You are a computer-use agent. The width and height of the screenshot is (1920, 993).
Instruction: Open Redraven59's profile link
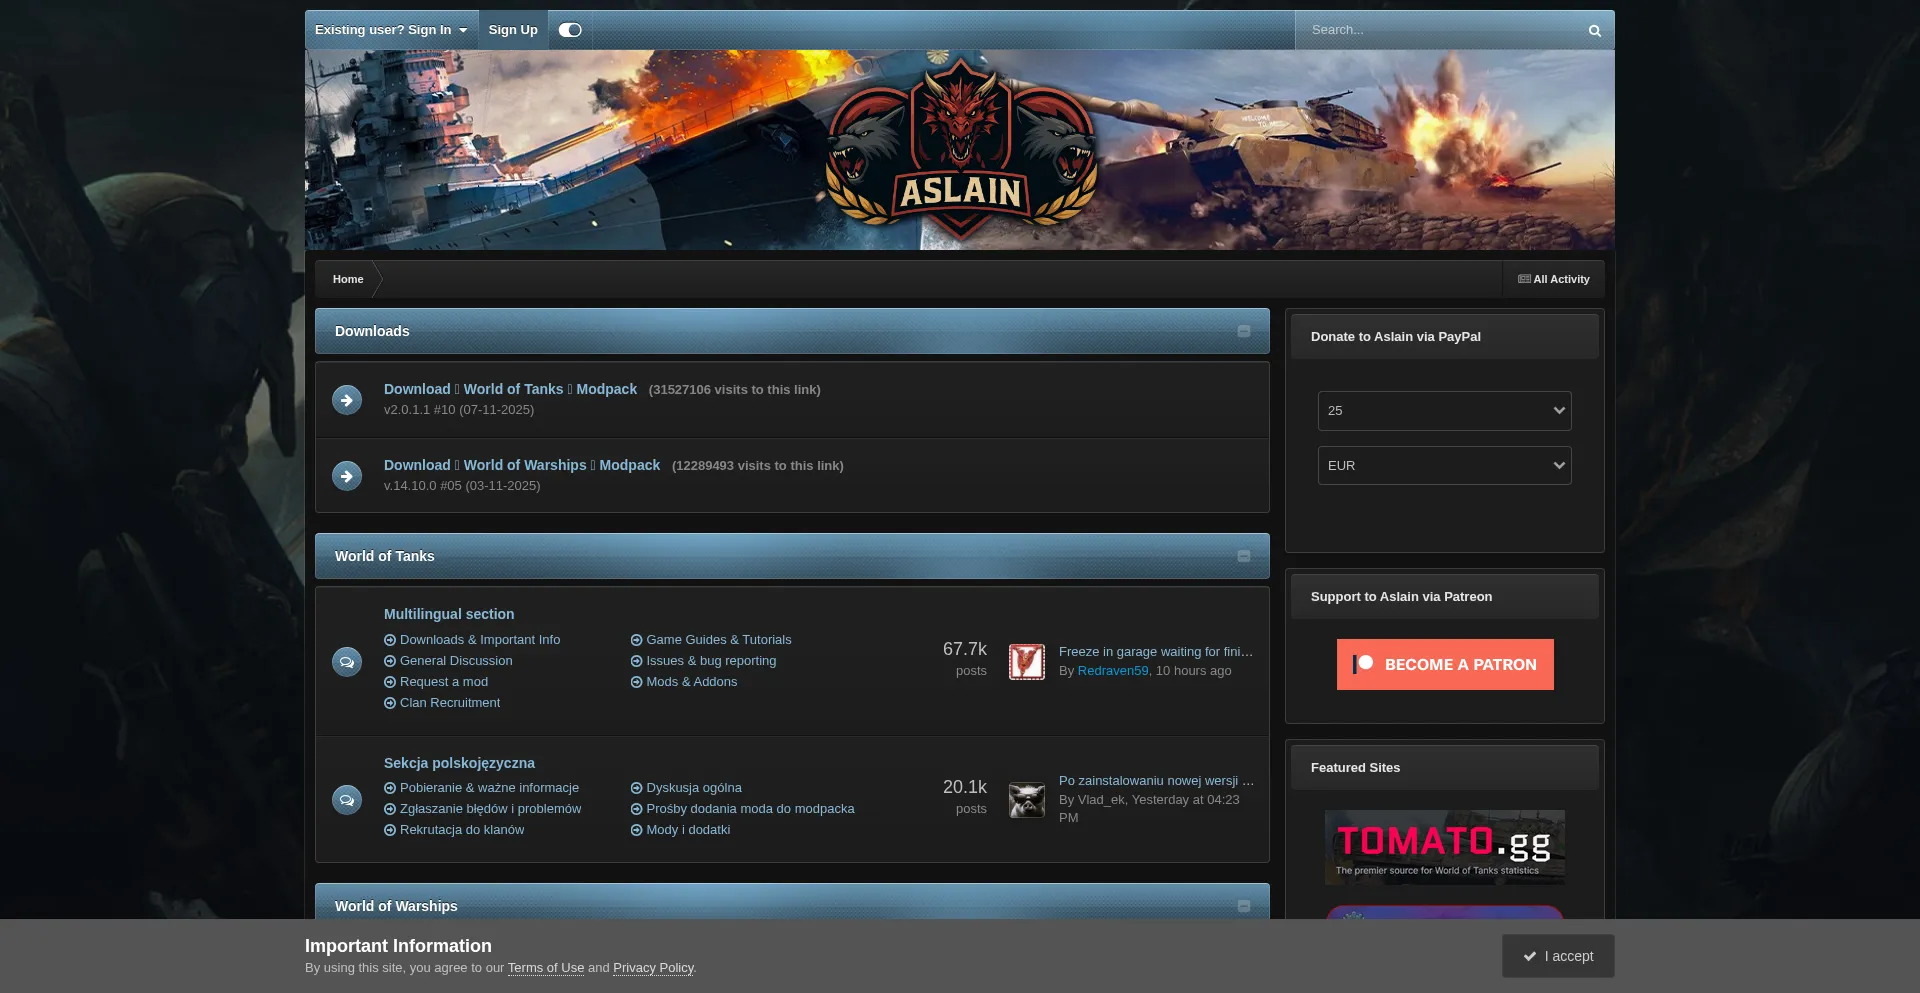tap(1113, 671)
